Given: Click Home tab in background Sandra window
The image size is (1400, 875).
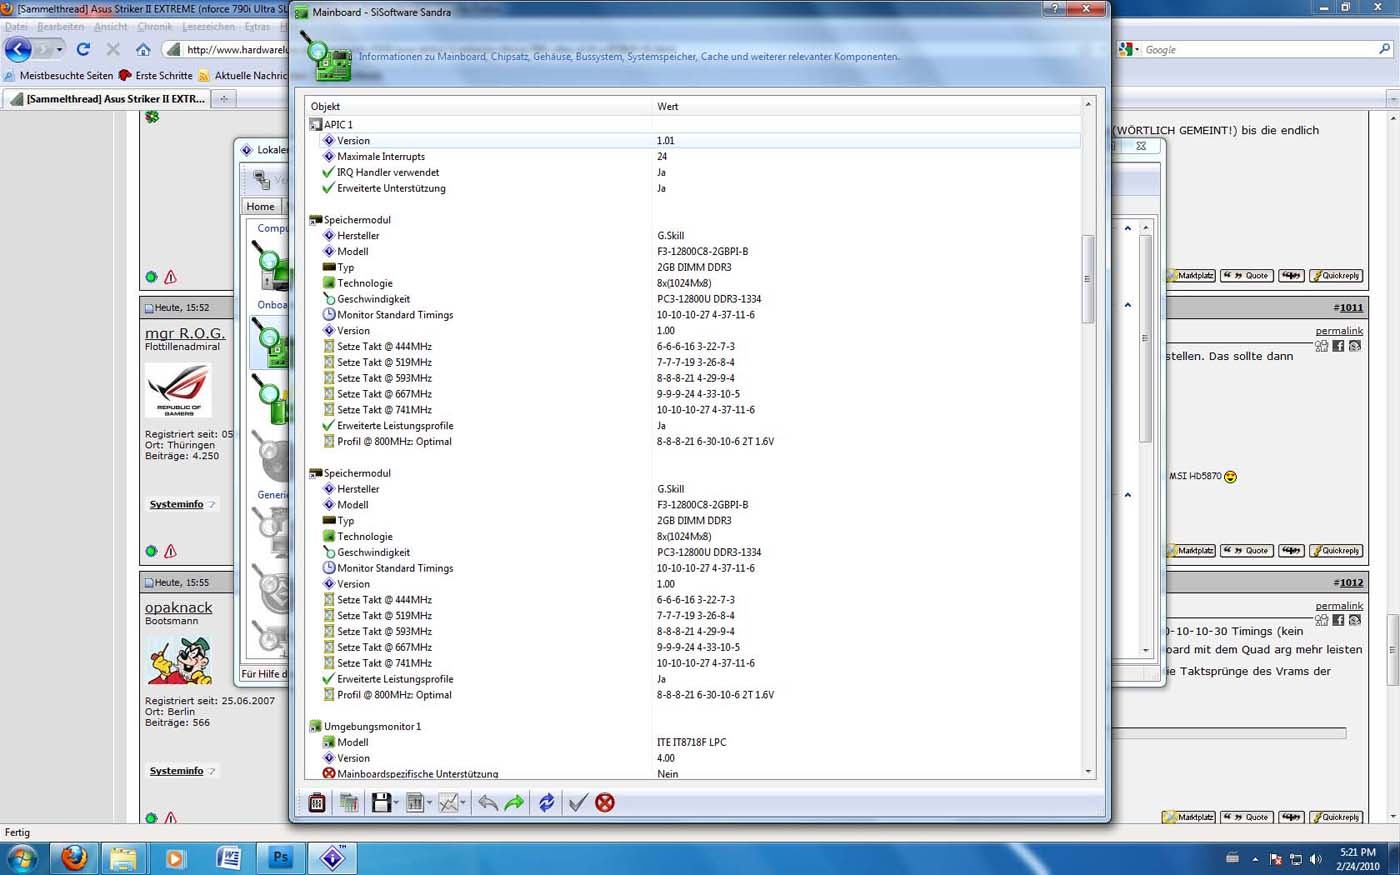Looking at the screenshot, I should [x=261, y=206].
